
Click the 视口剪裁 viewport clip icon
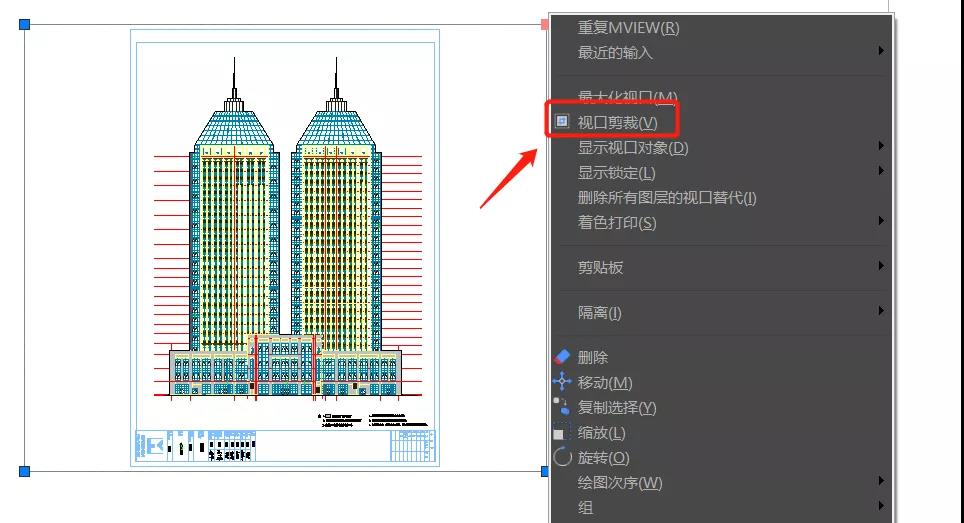pyautogui.click(x=562, y=122)
